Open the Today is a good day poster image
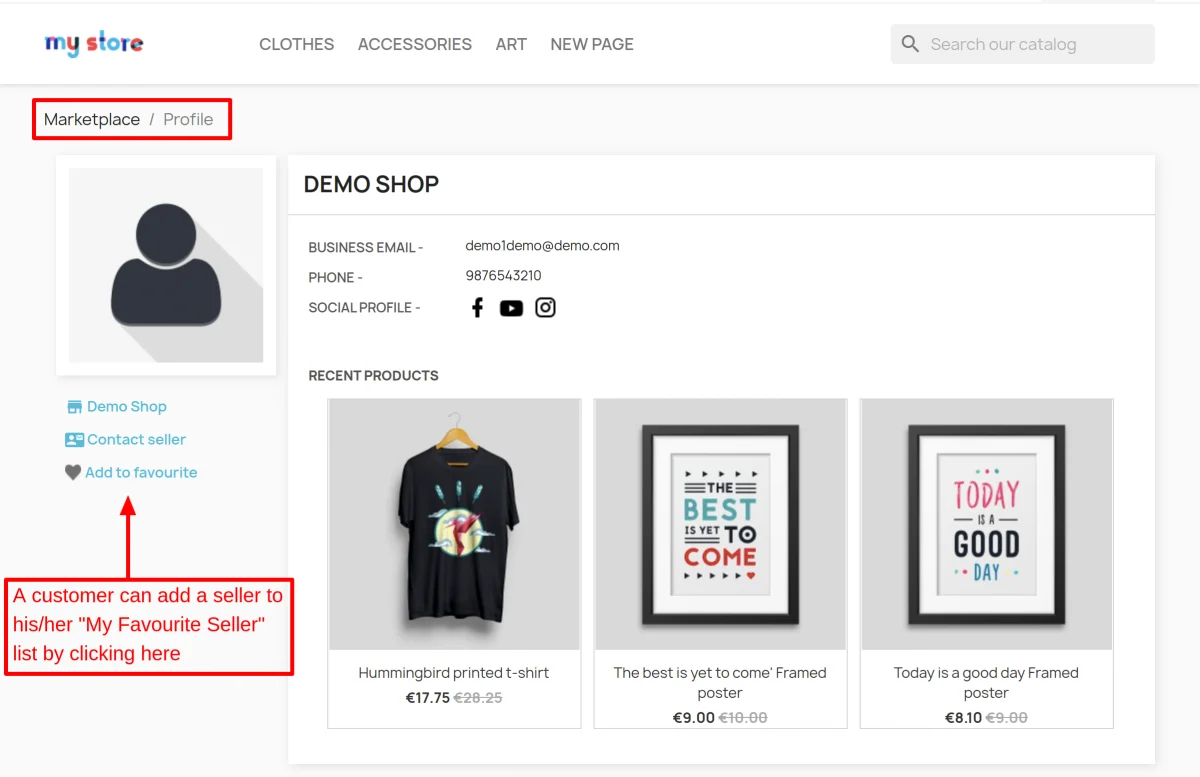This screenshot has width=1200, height=777. pyautogui.click(x=986, y=524)
